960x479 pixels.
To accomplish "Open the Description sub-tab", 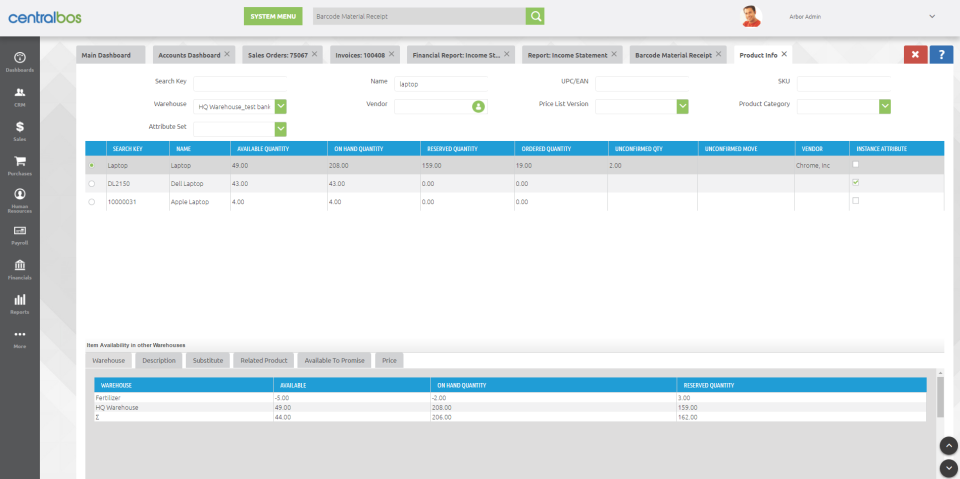I will pos(159,360).
